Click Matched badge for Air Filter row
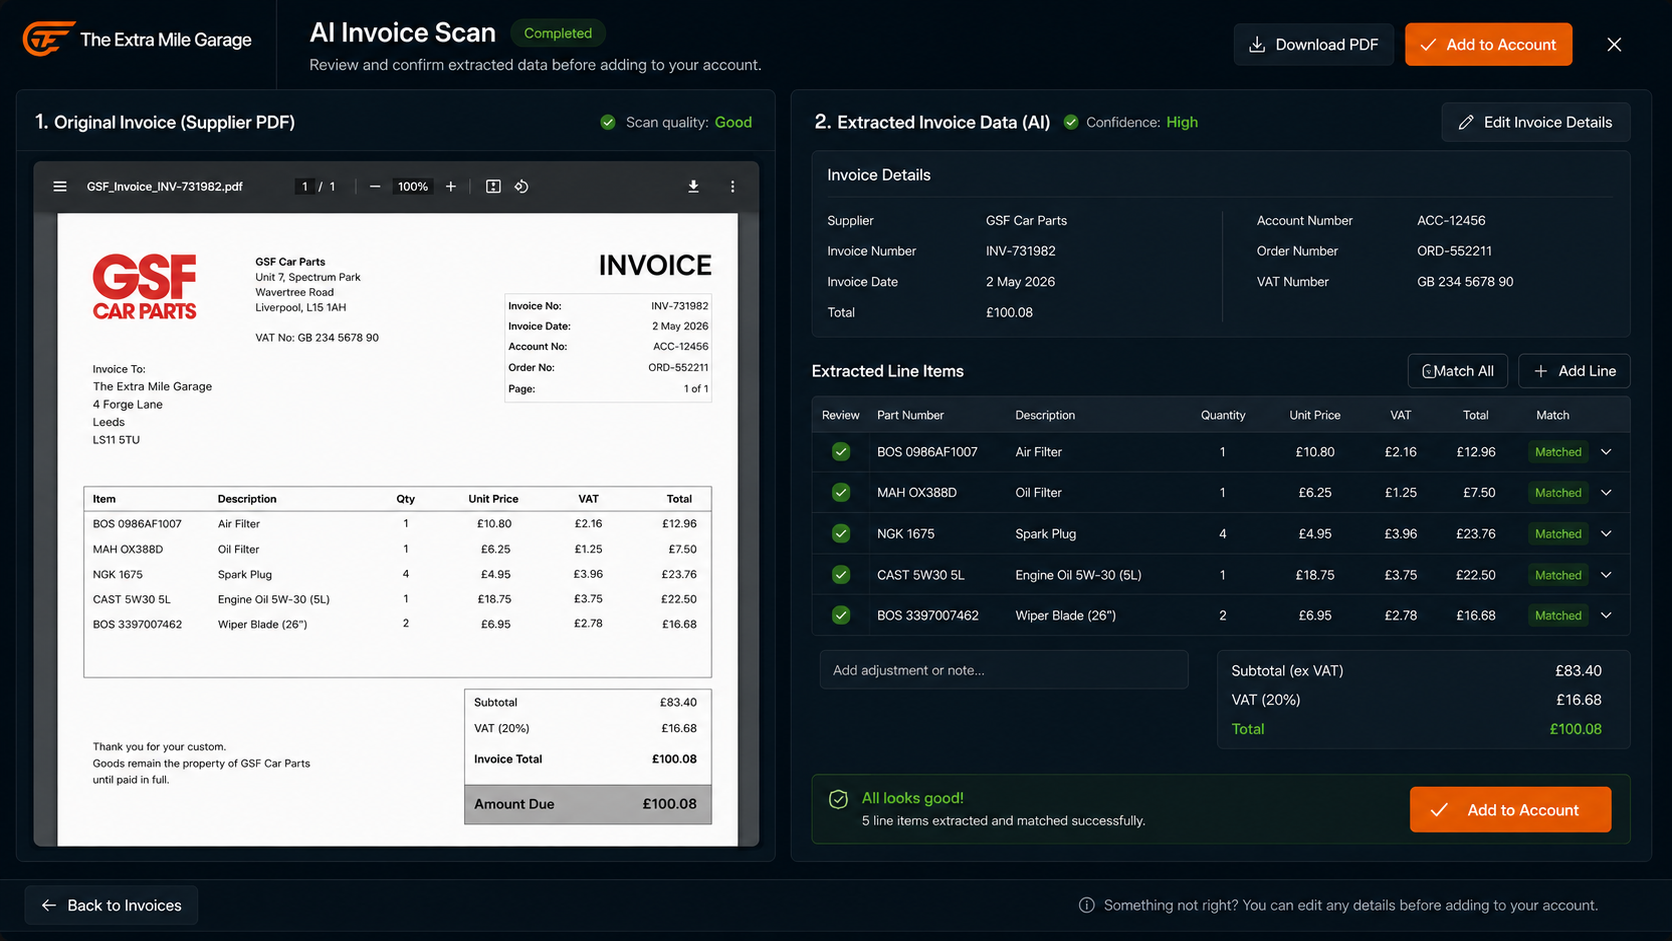This screenshot has height=941, width=1672. (x=1558, y=452)
